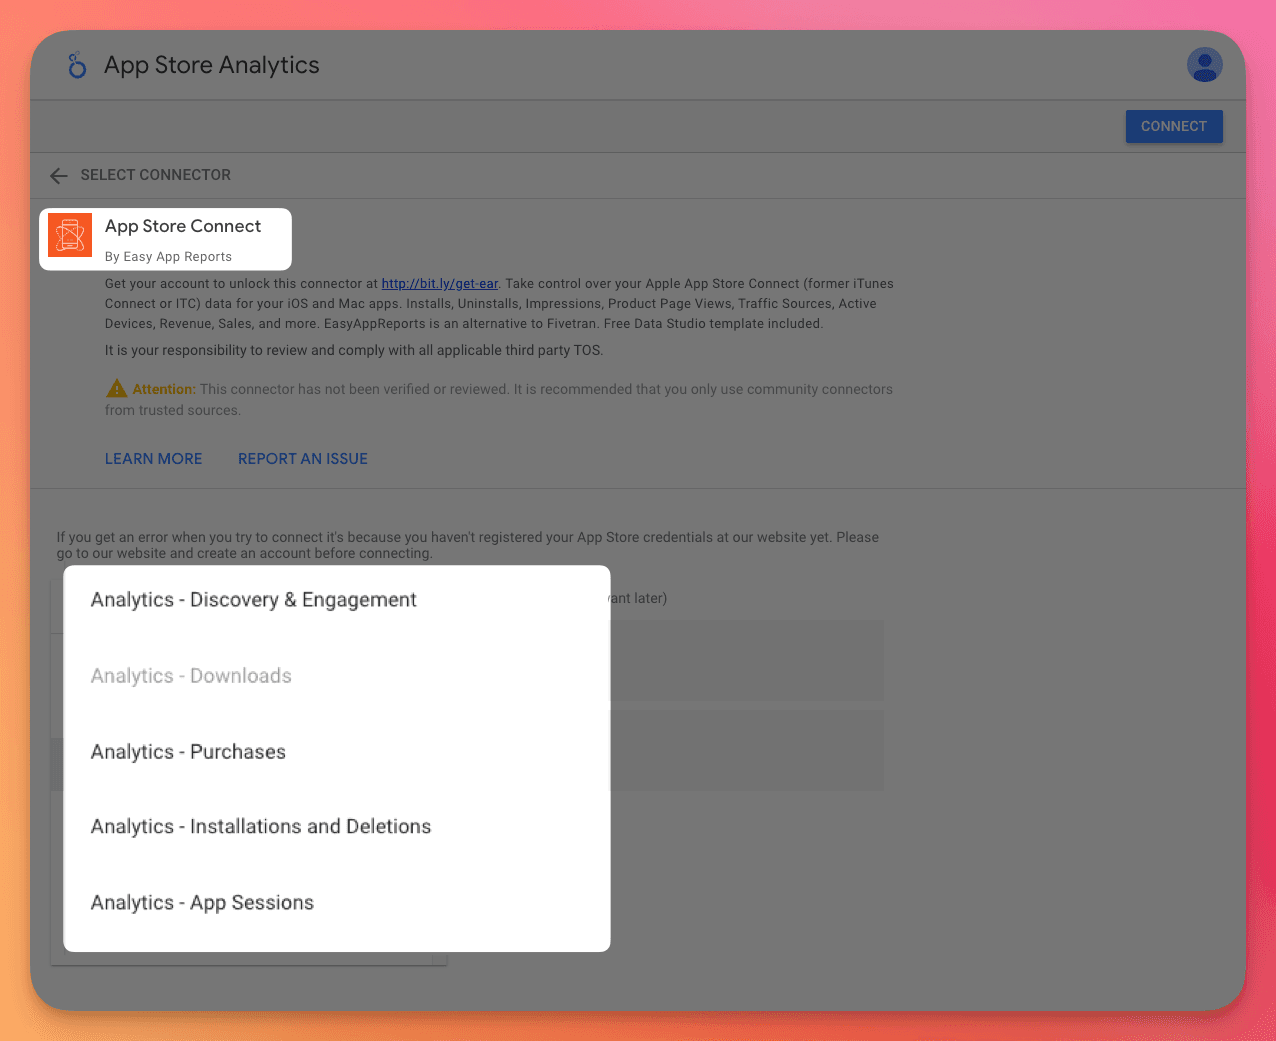Click the App Store Analytics title
1276x1041 pixels.
[212, 65]
